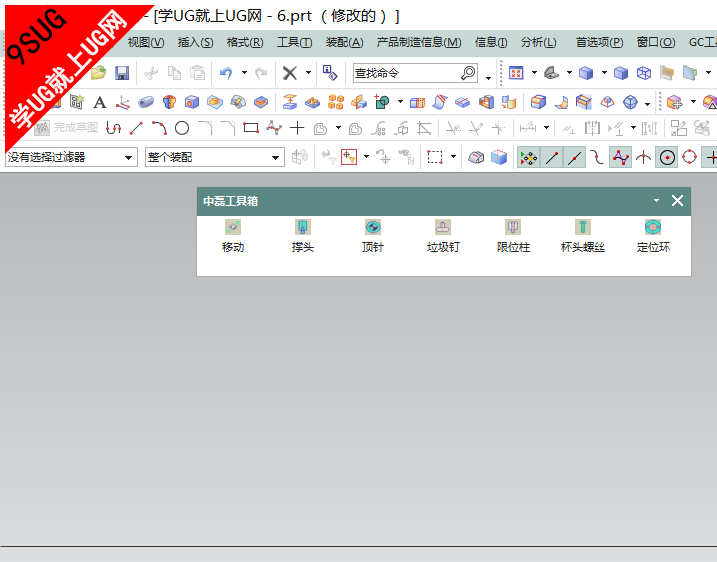The height and width of the screenshot is (562, 717).
Task: Click the 垃圾钉 tool in 中磊工具箱
Action: [x=443, y=236]
